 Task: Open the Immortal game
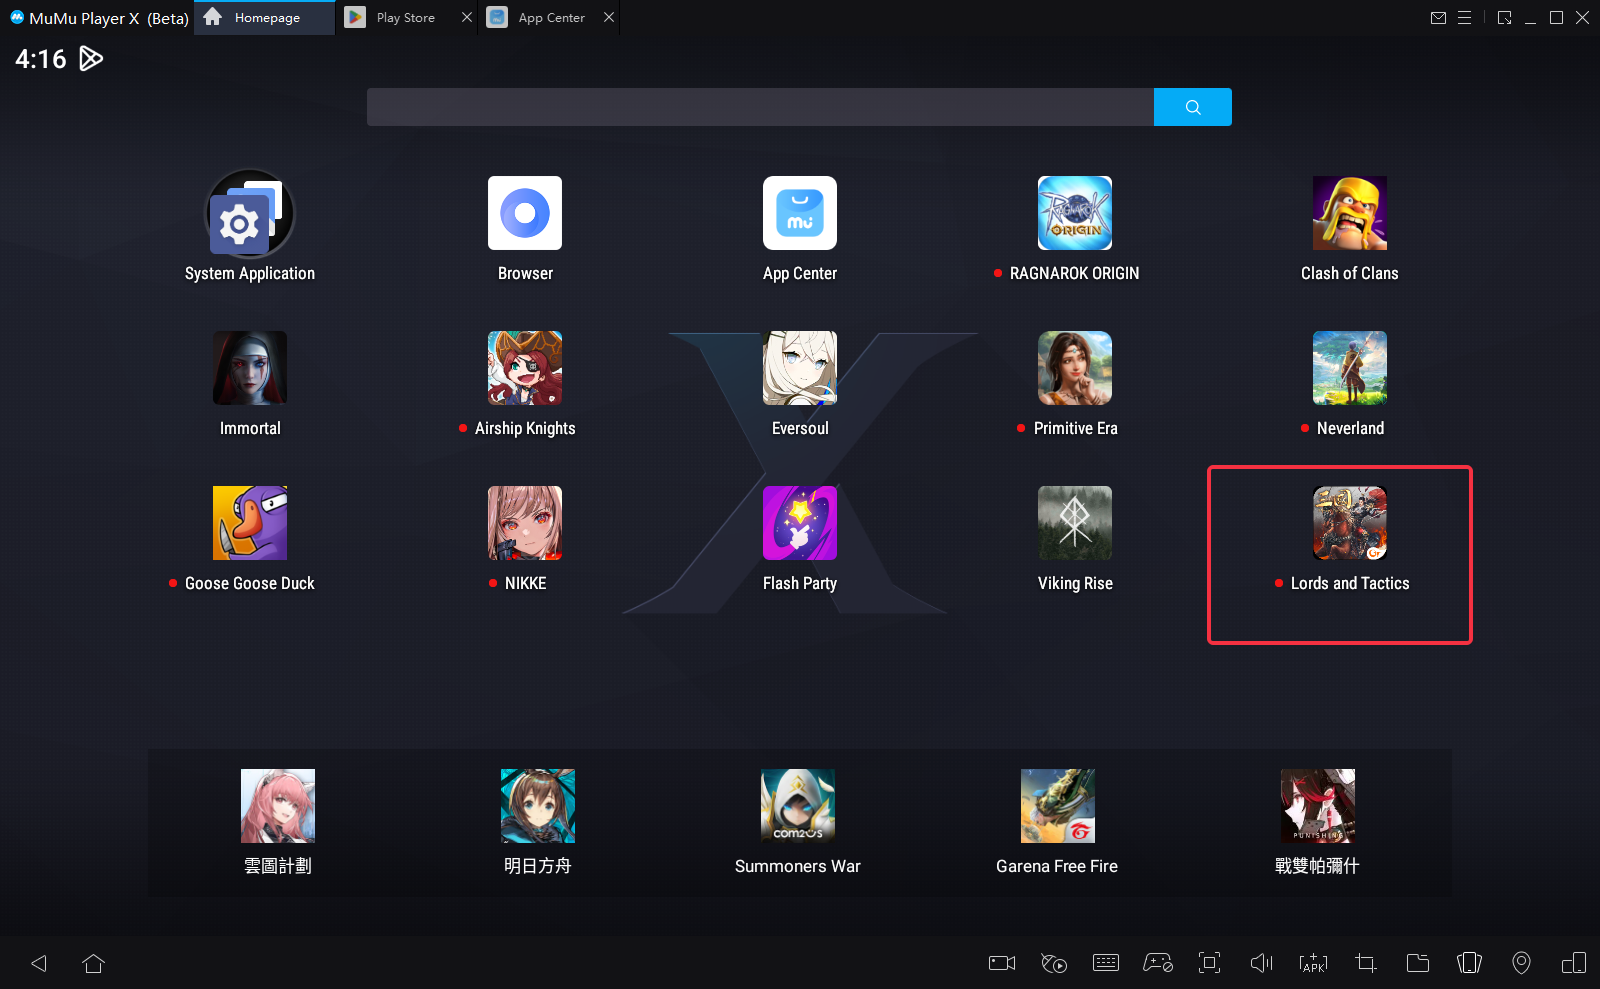click(250, 368)
